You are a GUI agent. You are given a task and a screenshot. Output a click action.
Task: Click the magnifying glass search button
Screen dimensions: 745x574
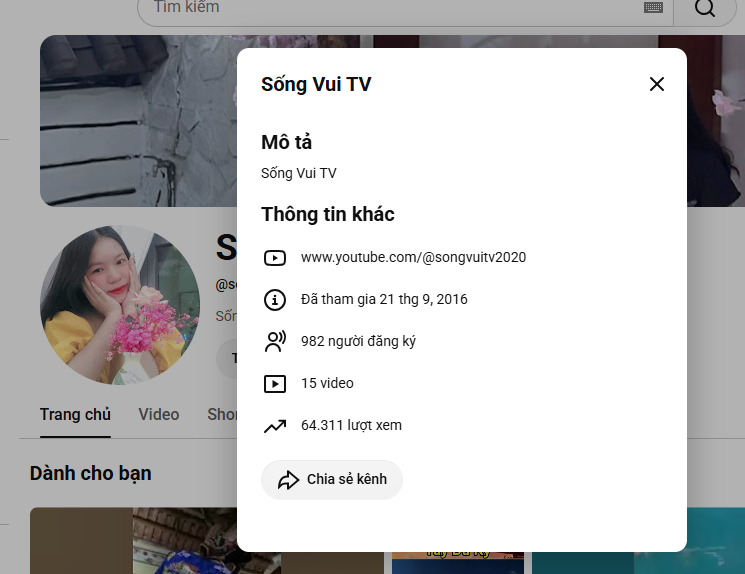coord(705,9)
